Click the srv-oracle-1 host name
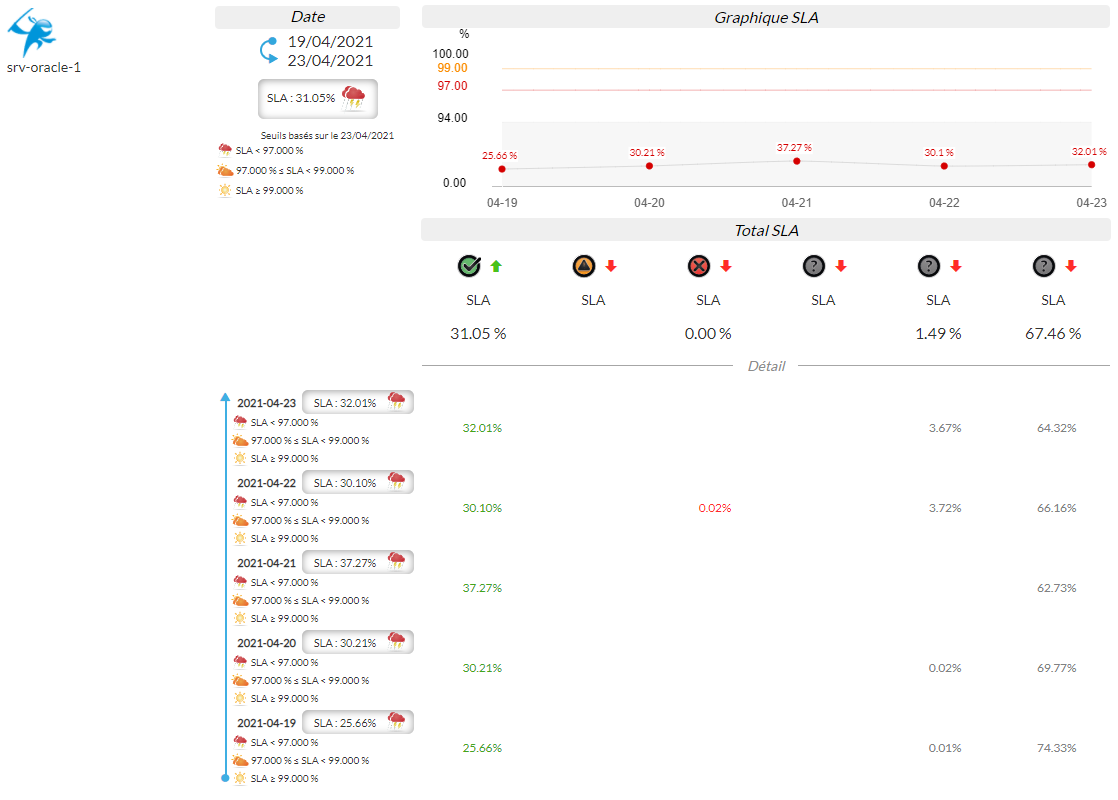Viewport: 1118px width, 800px height. click(43, 68)
